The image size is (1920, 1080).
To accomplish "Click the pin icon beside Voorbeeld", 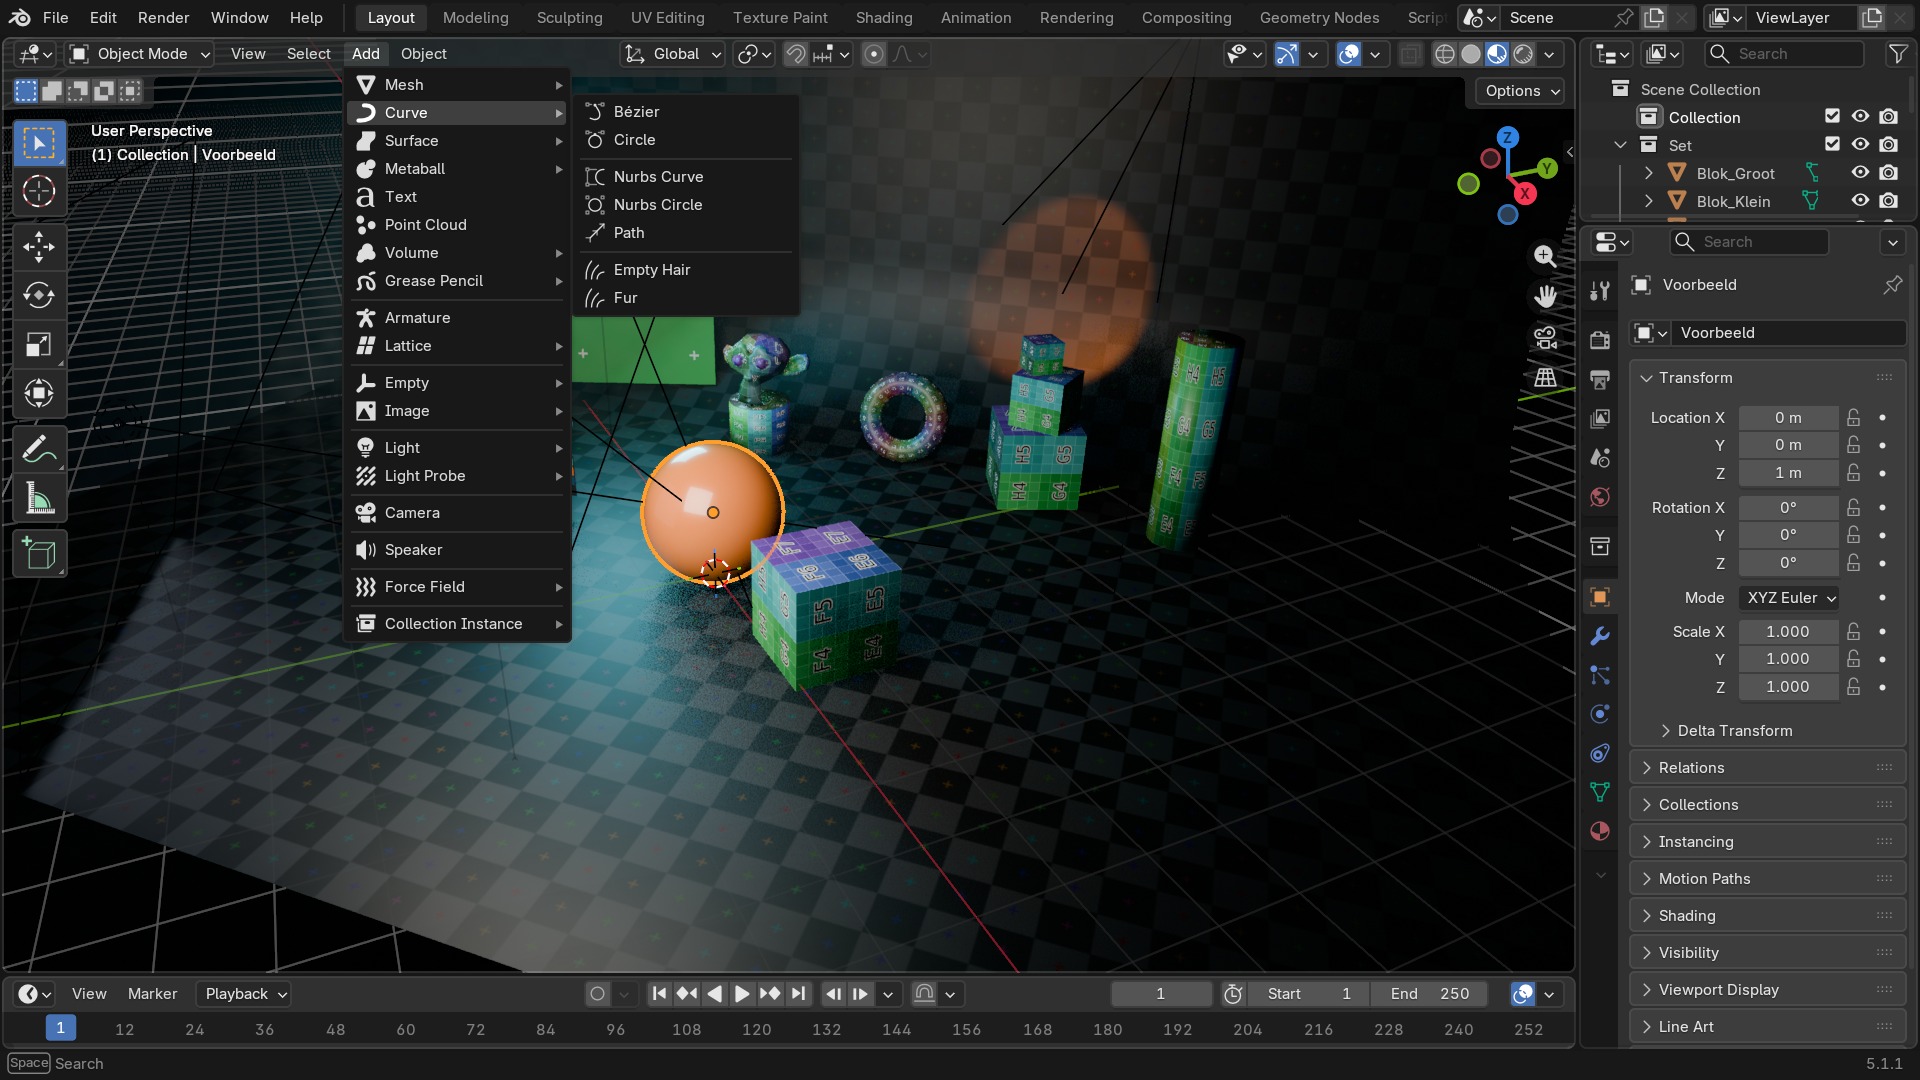I will (x=1892, y=285).
